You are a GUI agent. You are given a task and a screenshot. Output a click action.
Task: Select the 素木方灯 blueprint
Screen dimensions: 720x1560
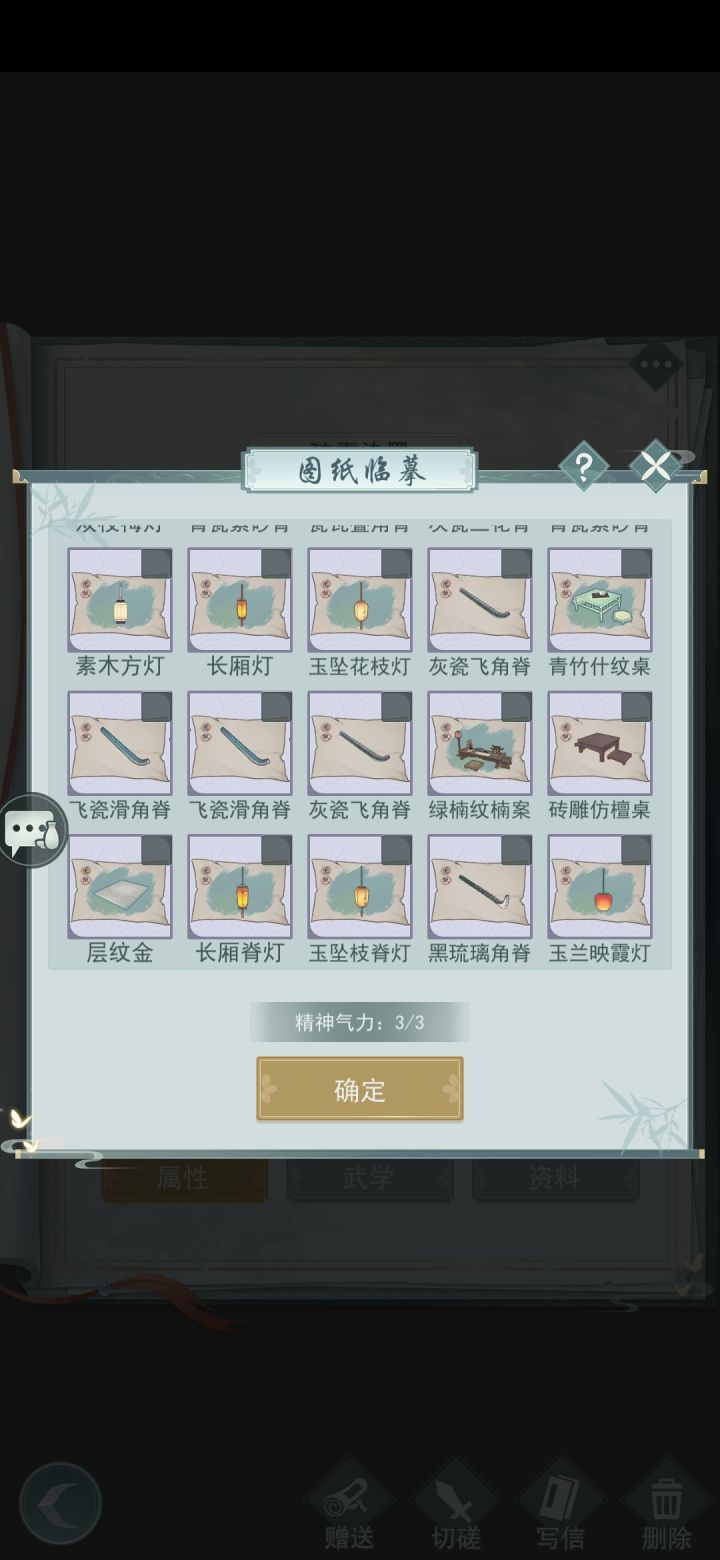(x=120, y=600)
